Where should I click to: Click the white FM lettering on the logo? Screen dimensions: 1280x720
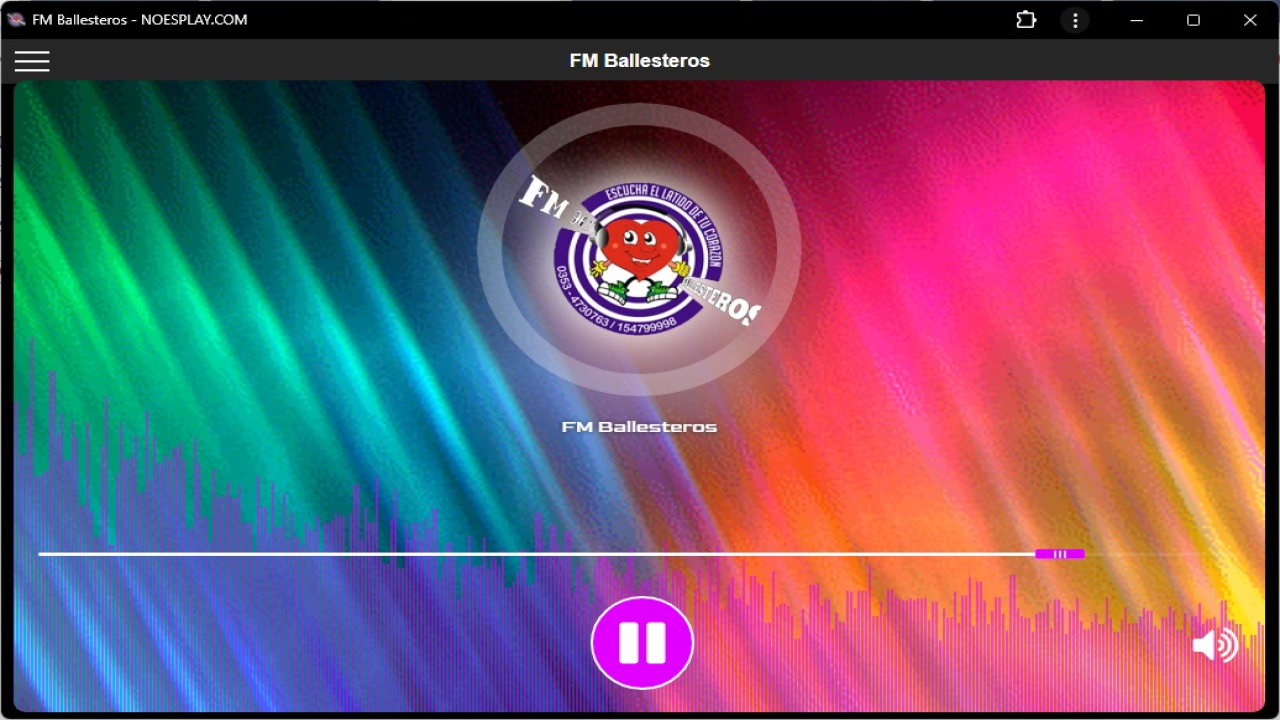pyautogui.click(x=545, y=197)
